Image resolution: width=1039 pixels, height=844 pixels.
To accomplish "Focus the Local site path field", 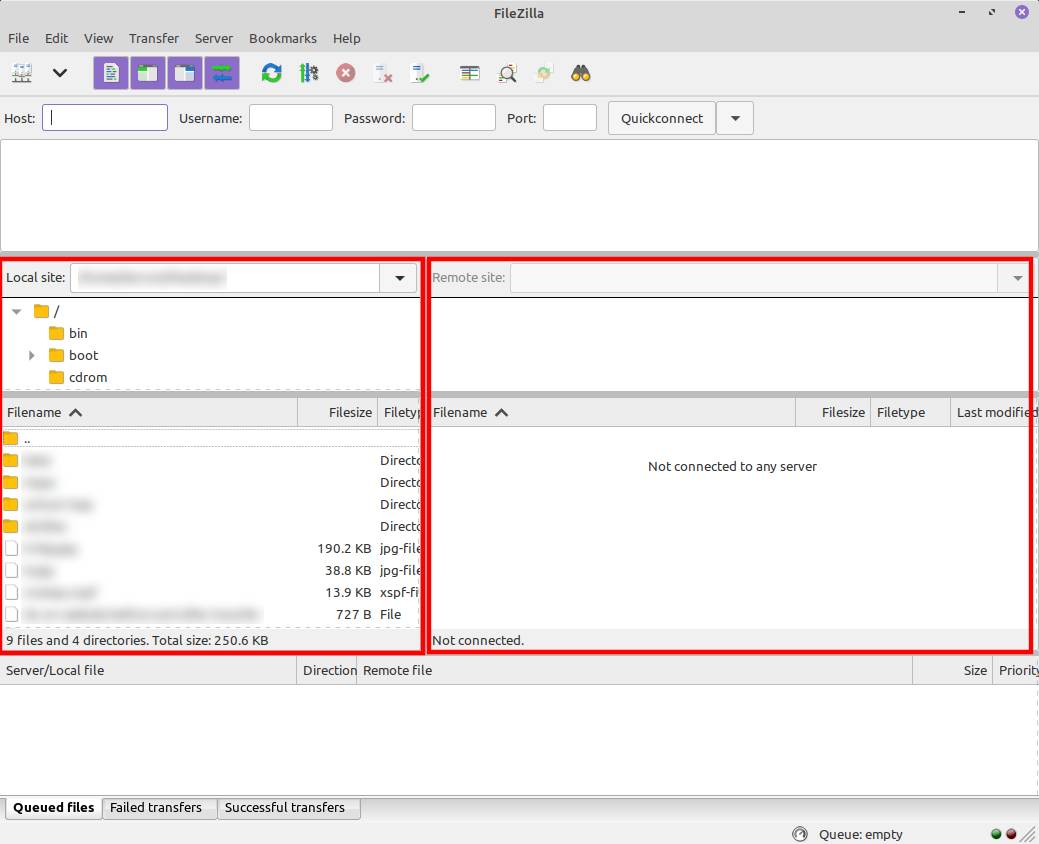I will pyautogui.click(x=225, y=278).
